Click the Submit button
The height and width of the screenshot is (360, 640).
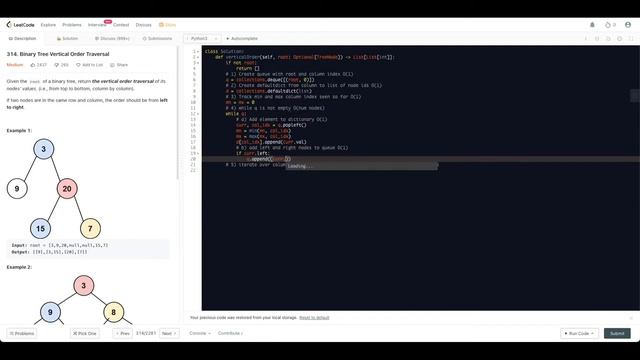617,333
